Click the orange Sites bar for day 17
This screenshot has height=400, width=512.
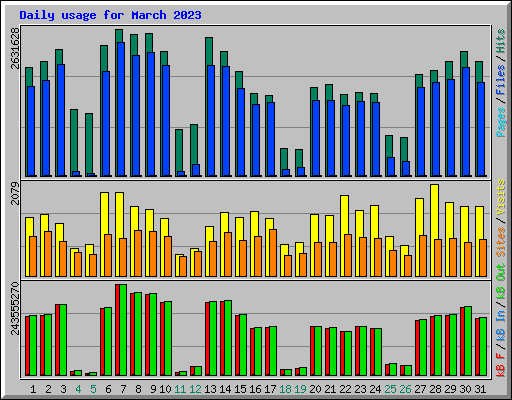[273, 253]
